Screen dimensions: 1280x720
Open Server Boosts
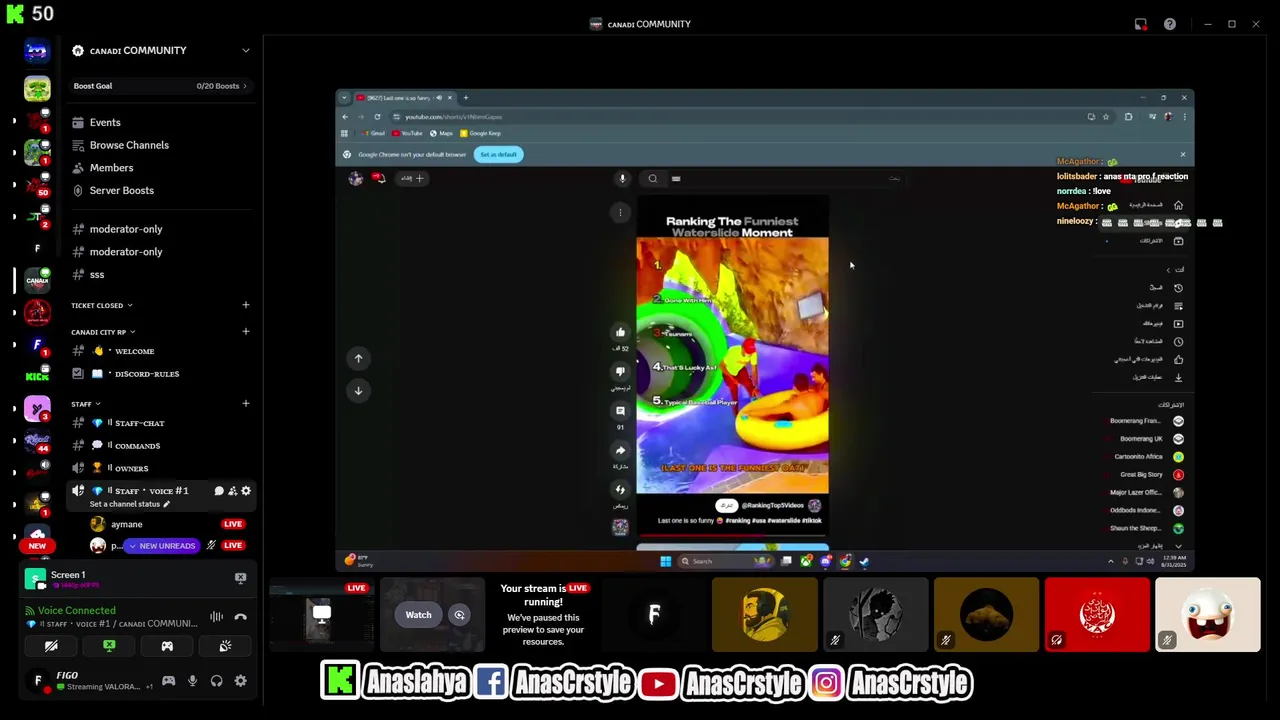[x=121, y=190]
